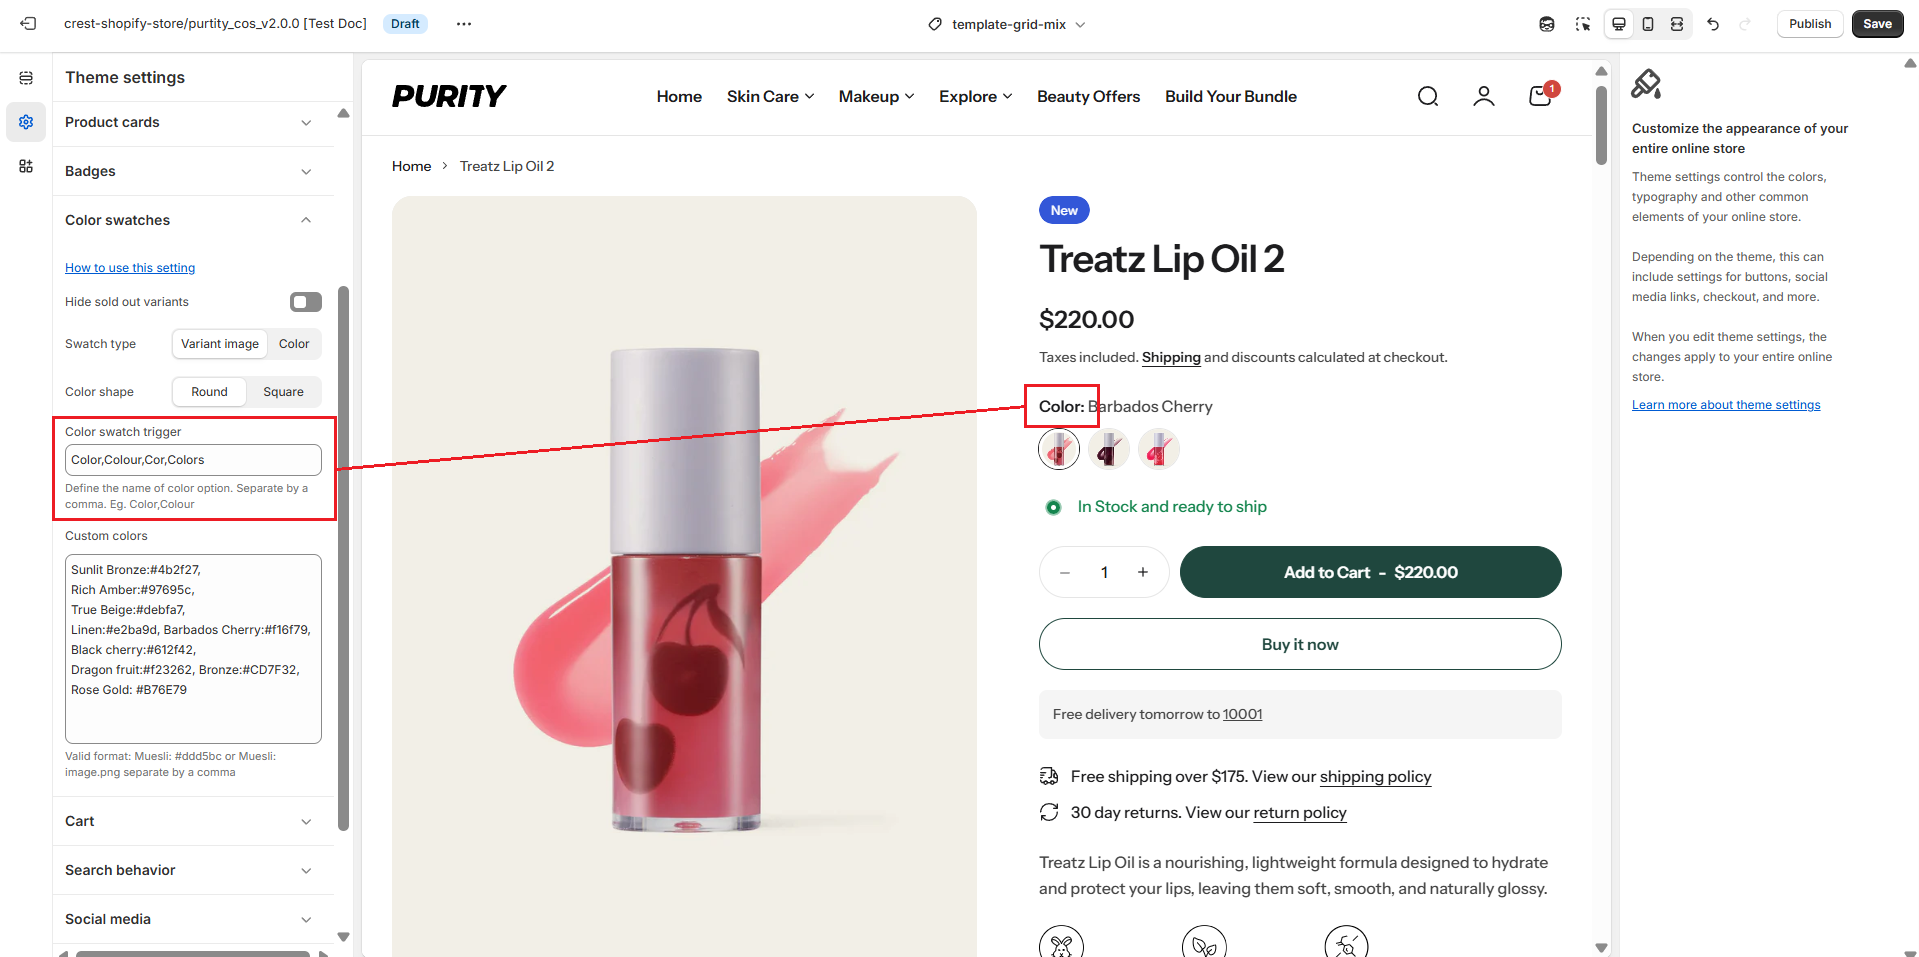Image resolution: width=1919 pixels, height=957 pixels.
Task: Open the How to use this setting link
Action: pyautogui.click(x=130, y=268)
